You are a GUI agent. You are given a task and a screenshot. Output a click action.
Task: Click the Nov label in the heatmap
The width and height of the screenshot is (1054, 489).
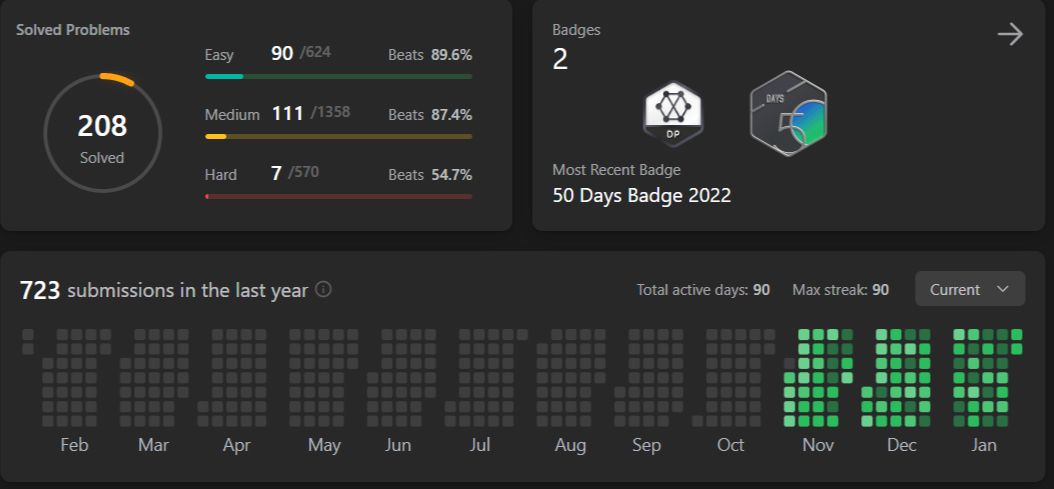[818, 445]
